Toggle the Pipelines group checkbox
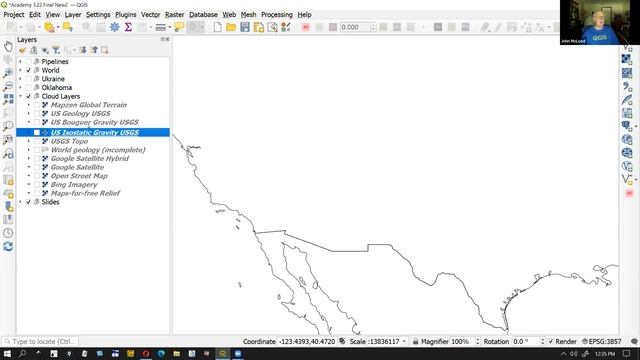This screenshot has height=360, width=640. [x=29, y=62]
